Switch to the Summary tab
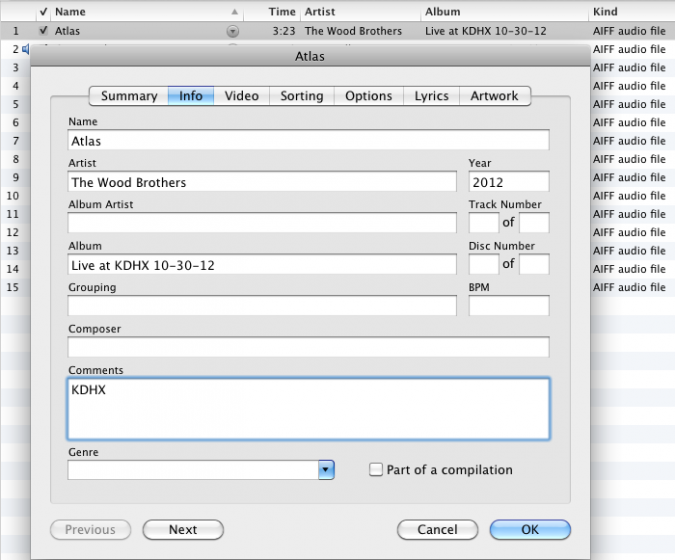Viewport: 675px width, 560px height. (x=129, y=96)
